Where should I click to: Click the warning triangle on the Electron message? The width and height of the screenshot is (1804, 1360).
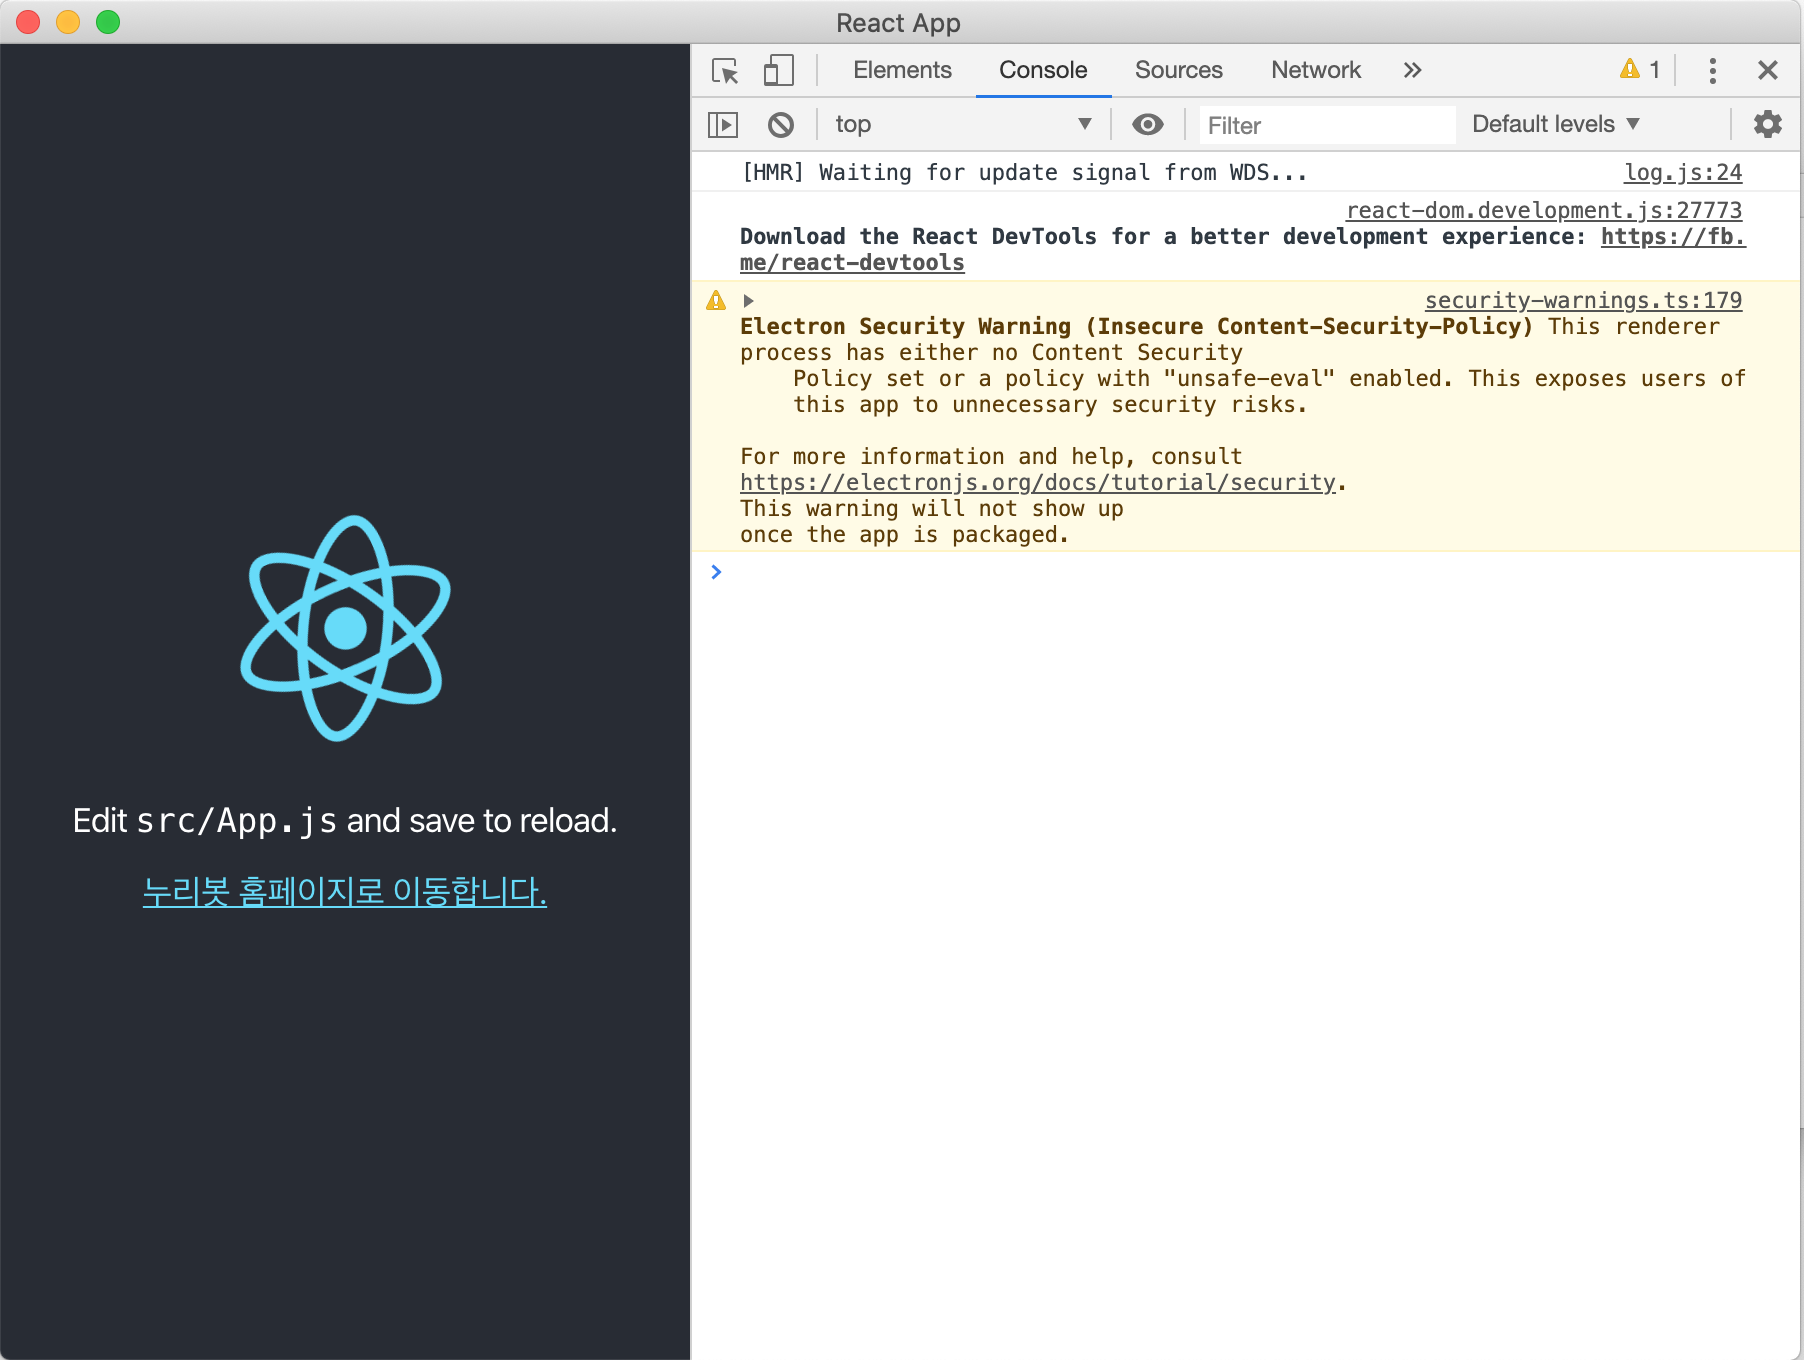pyautogui.click(x=716, y=300)
